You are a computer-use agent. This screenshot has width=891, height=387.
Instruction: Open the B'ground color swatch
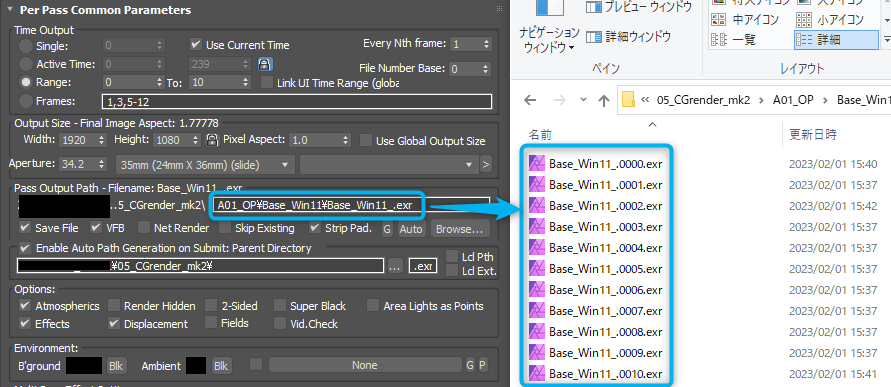(84, 365)
